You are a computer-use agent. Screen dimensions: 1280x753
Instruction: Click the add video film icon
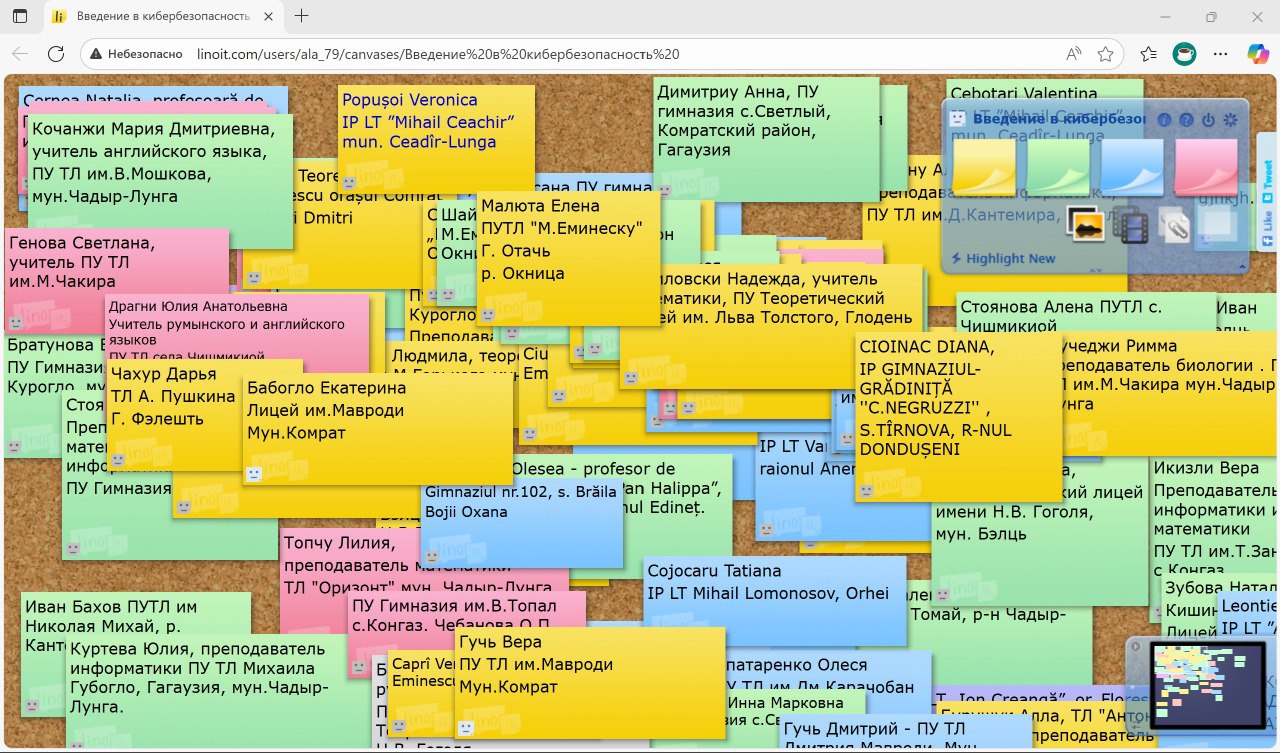(x=1131, y=225)
